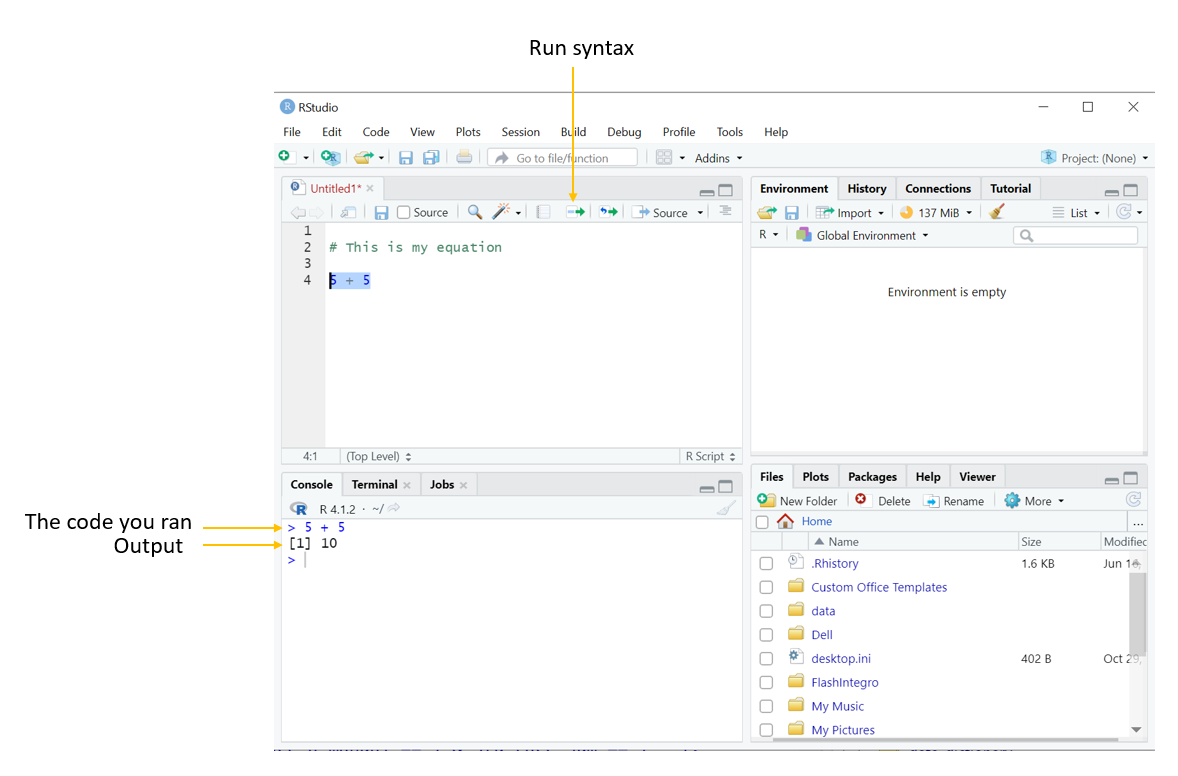Go to Home directory icon in Files

pyautogui.click(x=785, y=521)
